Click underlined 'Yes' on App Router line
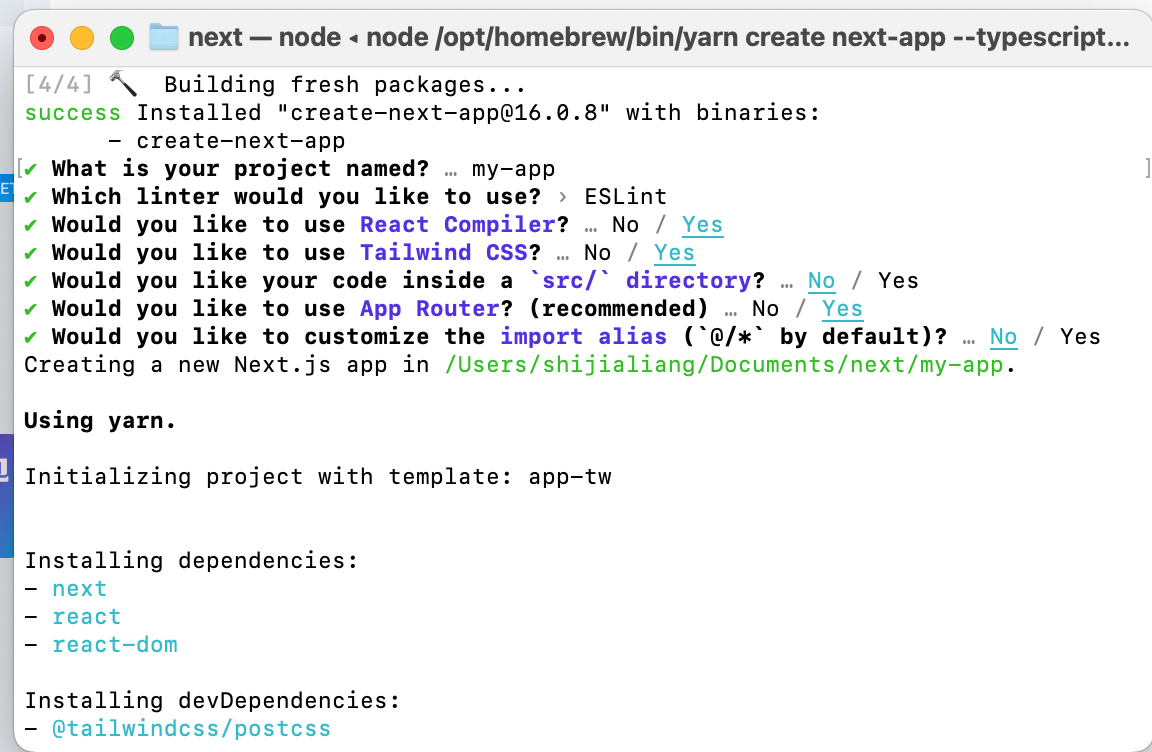 [842, 308]
